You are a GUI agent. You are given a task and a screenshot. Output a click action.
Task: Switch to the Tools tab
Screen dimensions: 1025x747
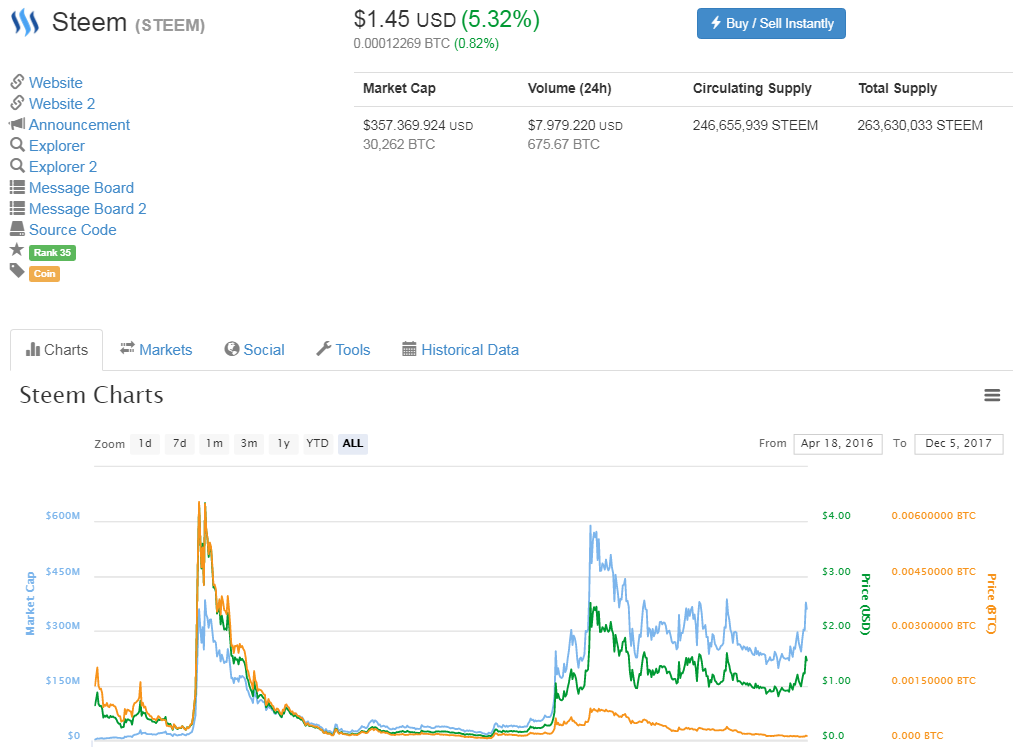(x=343, y=350)
